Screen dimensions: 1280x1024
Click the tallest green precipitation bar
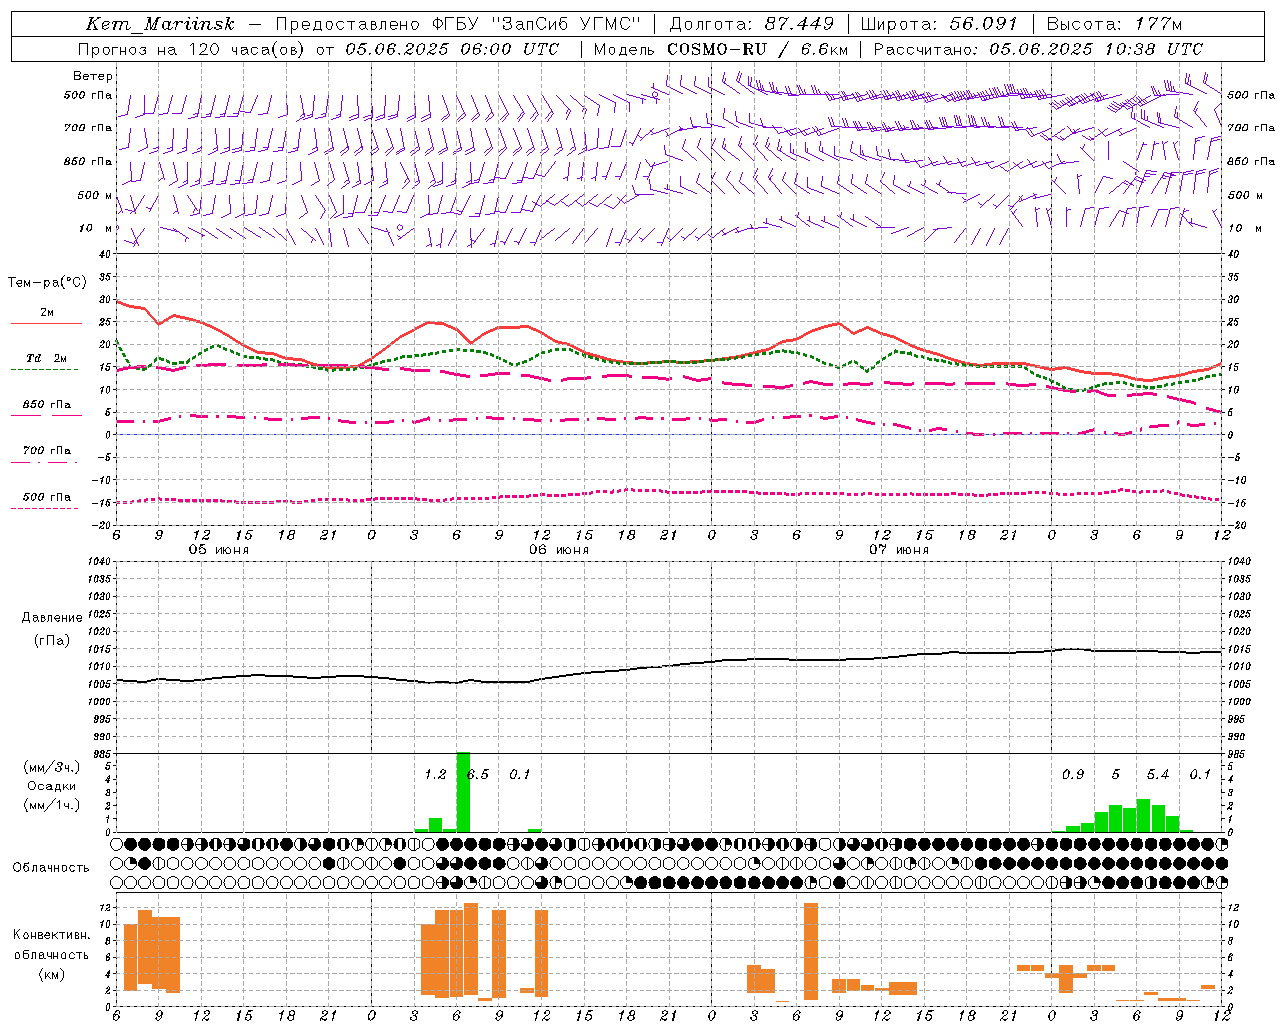tap(463, 792)
